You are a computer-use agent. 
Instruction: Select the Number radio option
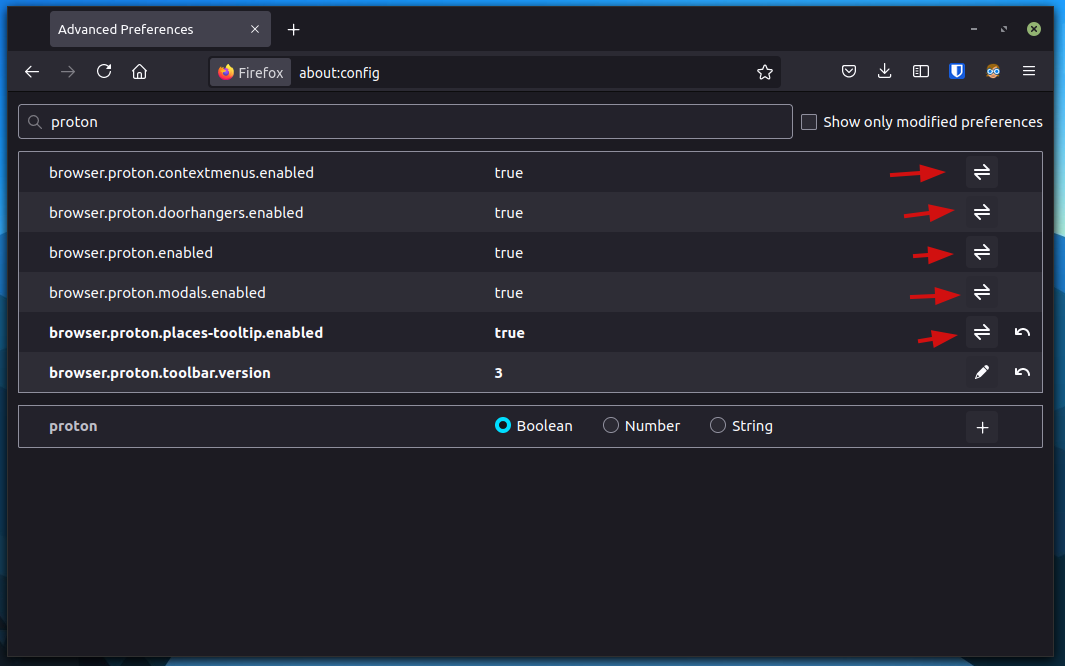tap(611, 426)
